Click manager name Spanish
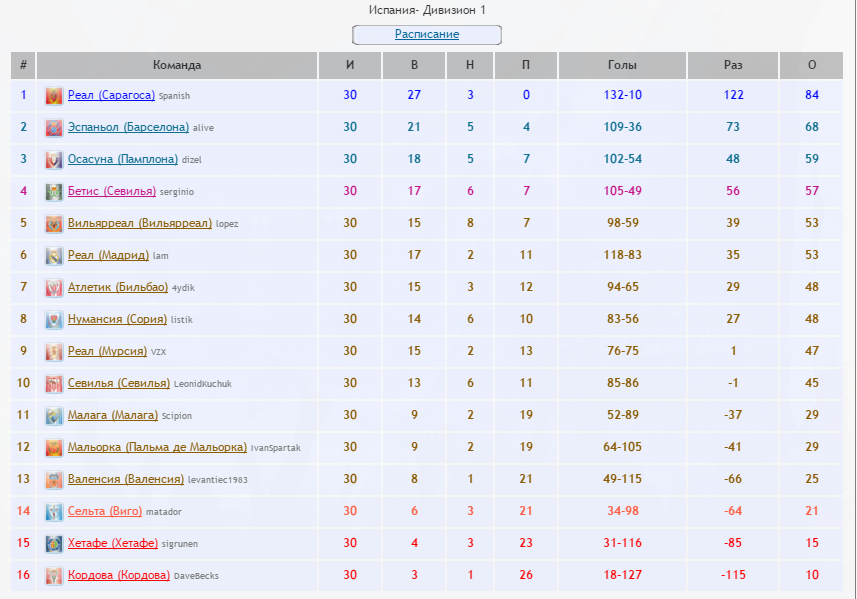The height and width of the screenshot is (599, 857). pos(174,96)
